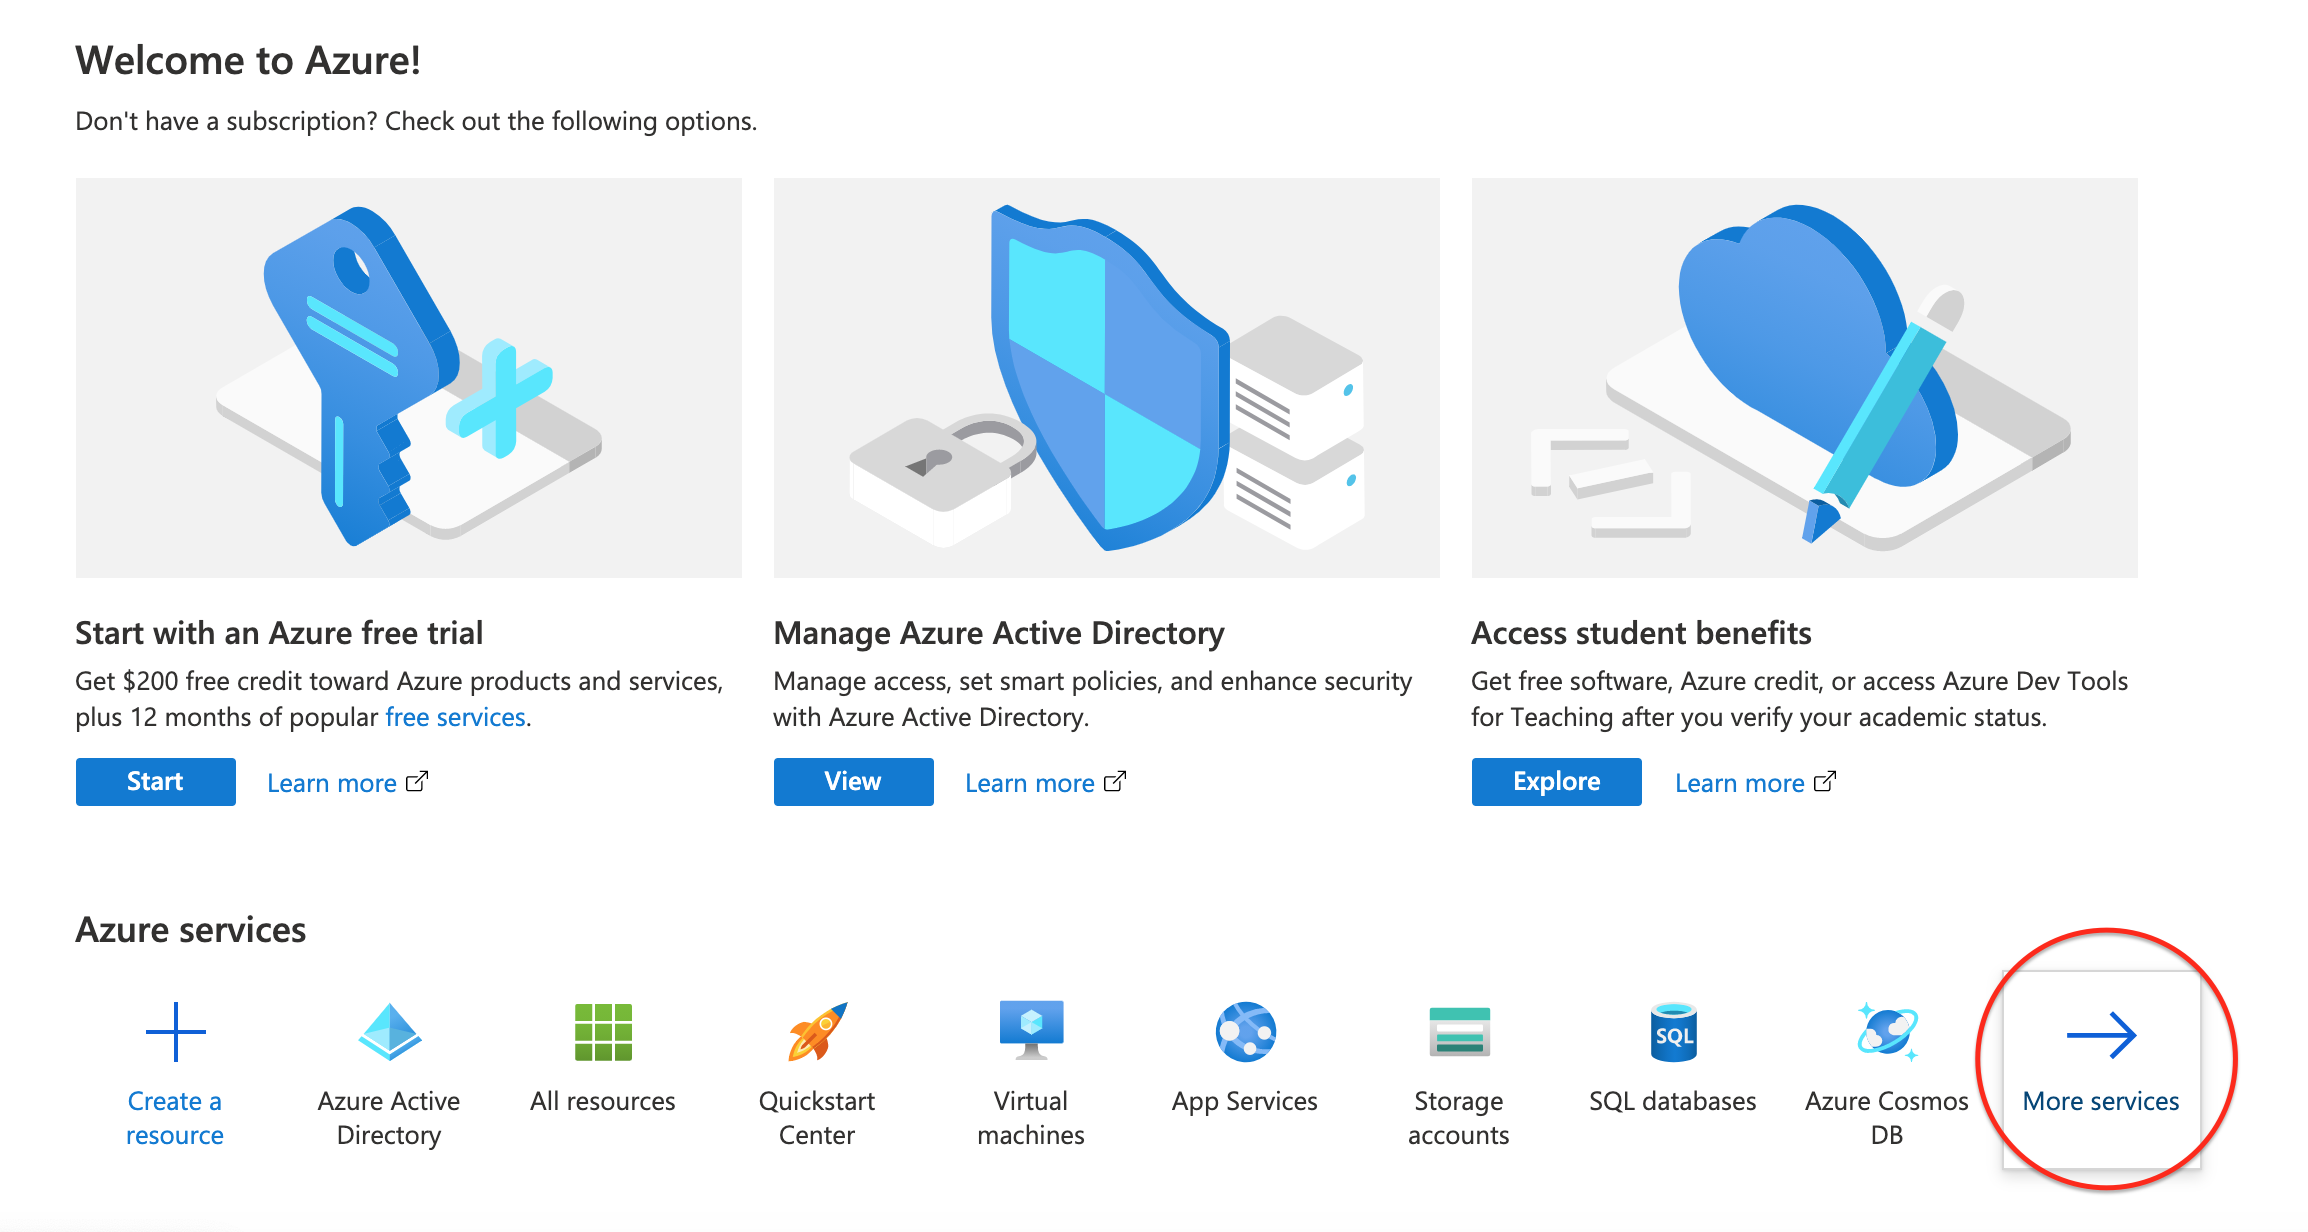Viewport: 2308px width, 1232px height.
Task: Click the shield illustration for Active Directory
Action: tap(1106, 378)
